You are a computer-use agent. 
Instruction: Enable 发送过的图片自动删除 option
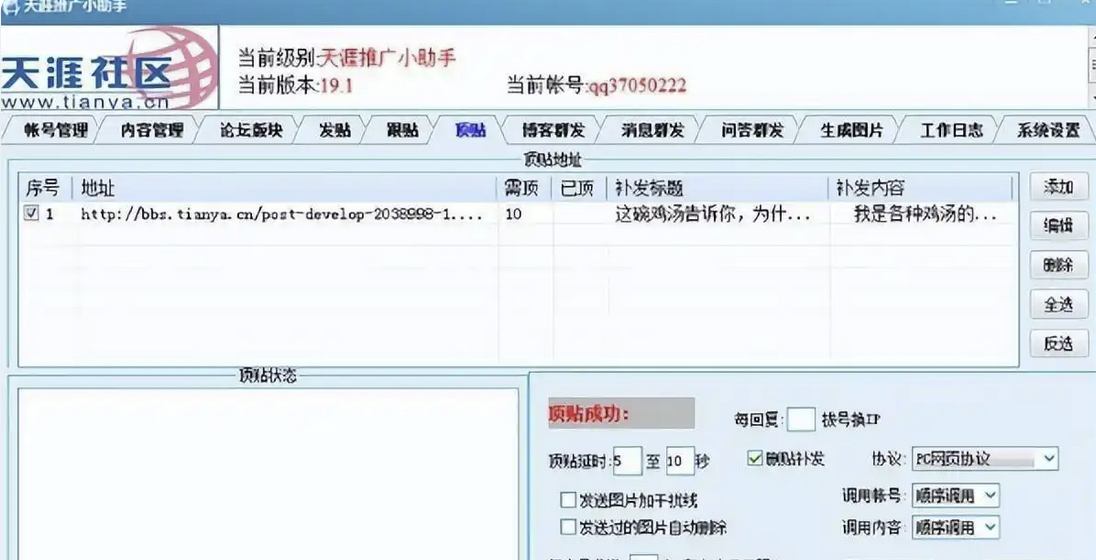(568, 527)
